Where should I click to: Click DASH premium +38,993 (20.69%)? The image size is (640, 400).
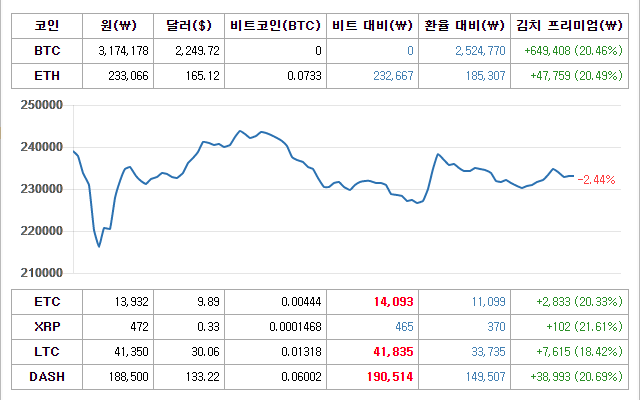[576, 377]
